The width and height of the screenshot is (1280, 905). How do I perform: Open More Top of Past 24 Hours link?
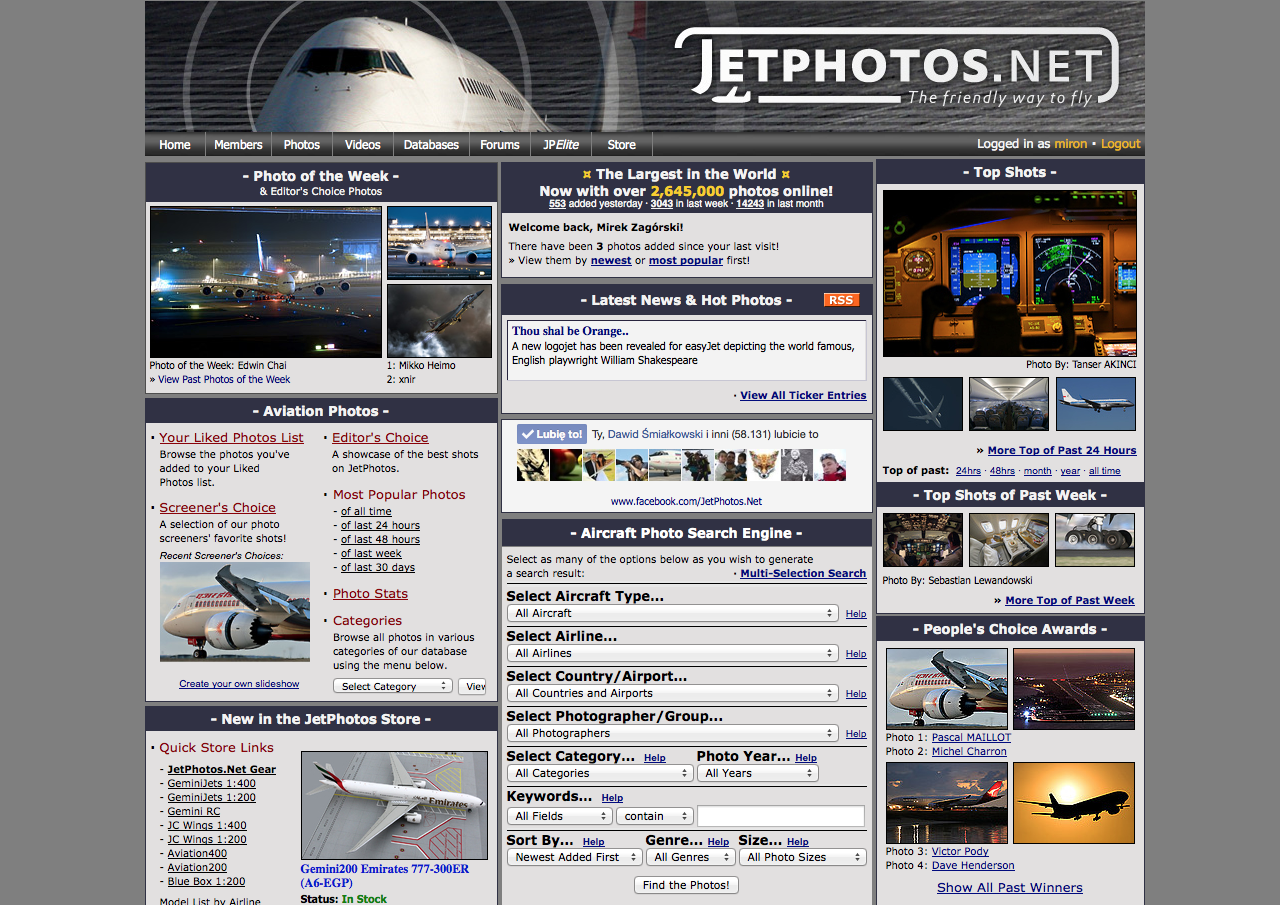[1062, 450]
